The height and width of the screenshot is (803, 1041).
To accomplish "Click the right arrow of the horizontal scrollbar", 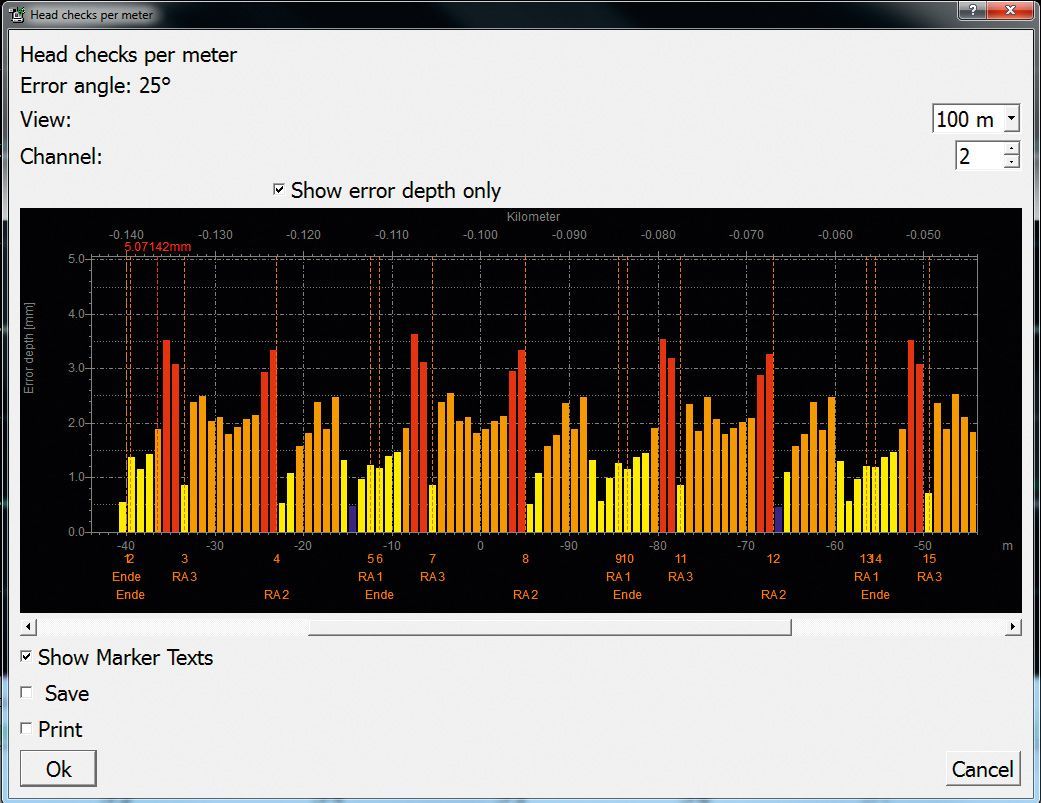I will 1012,627.
